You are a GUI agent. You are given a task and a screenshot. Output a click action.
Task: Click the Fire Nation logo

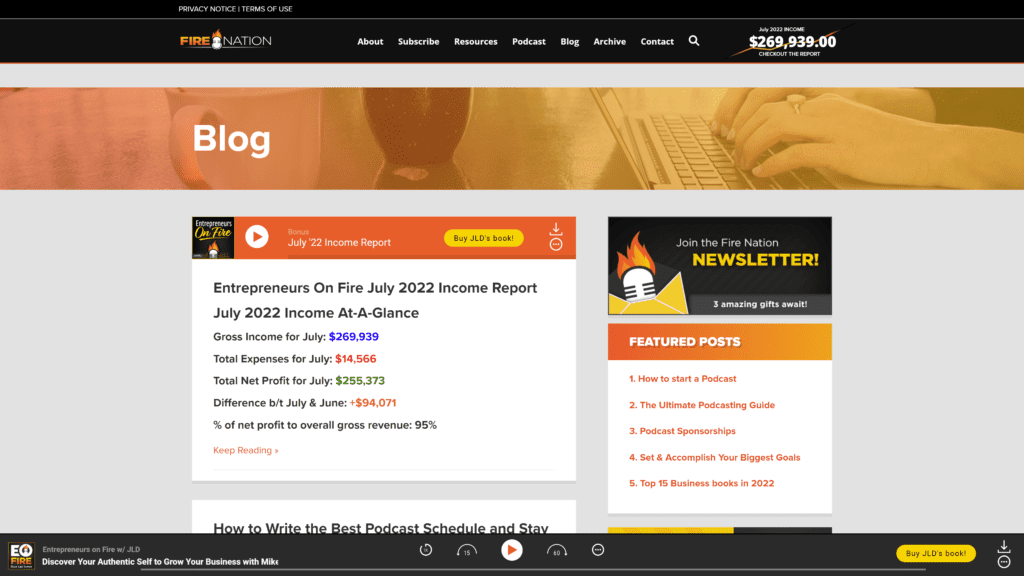pos(225,40)
